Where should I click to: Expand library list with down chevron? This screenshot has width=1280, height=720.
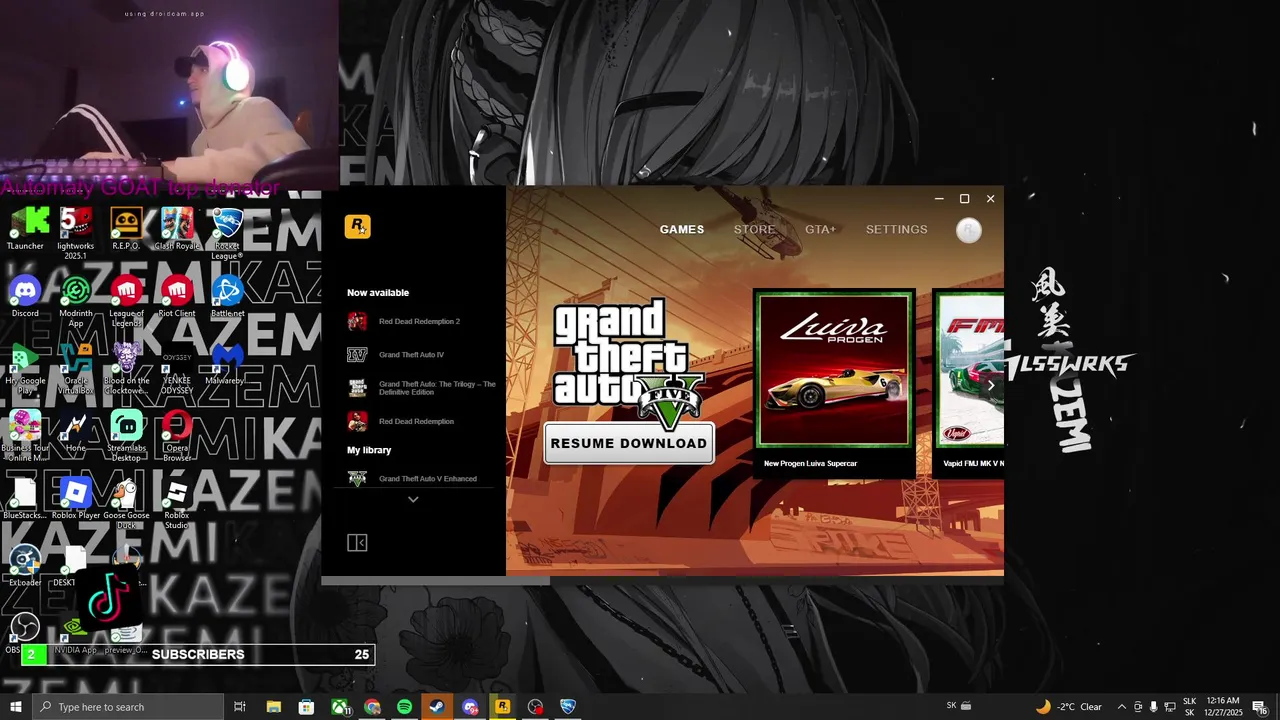coord(413,499)
